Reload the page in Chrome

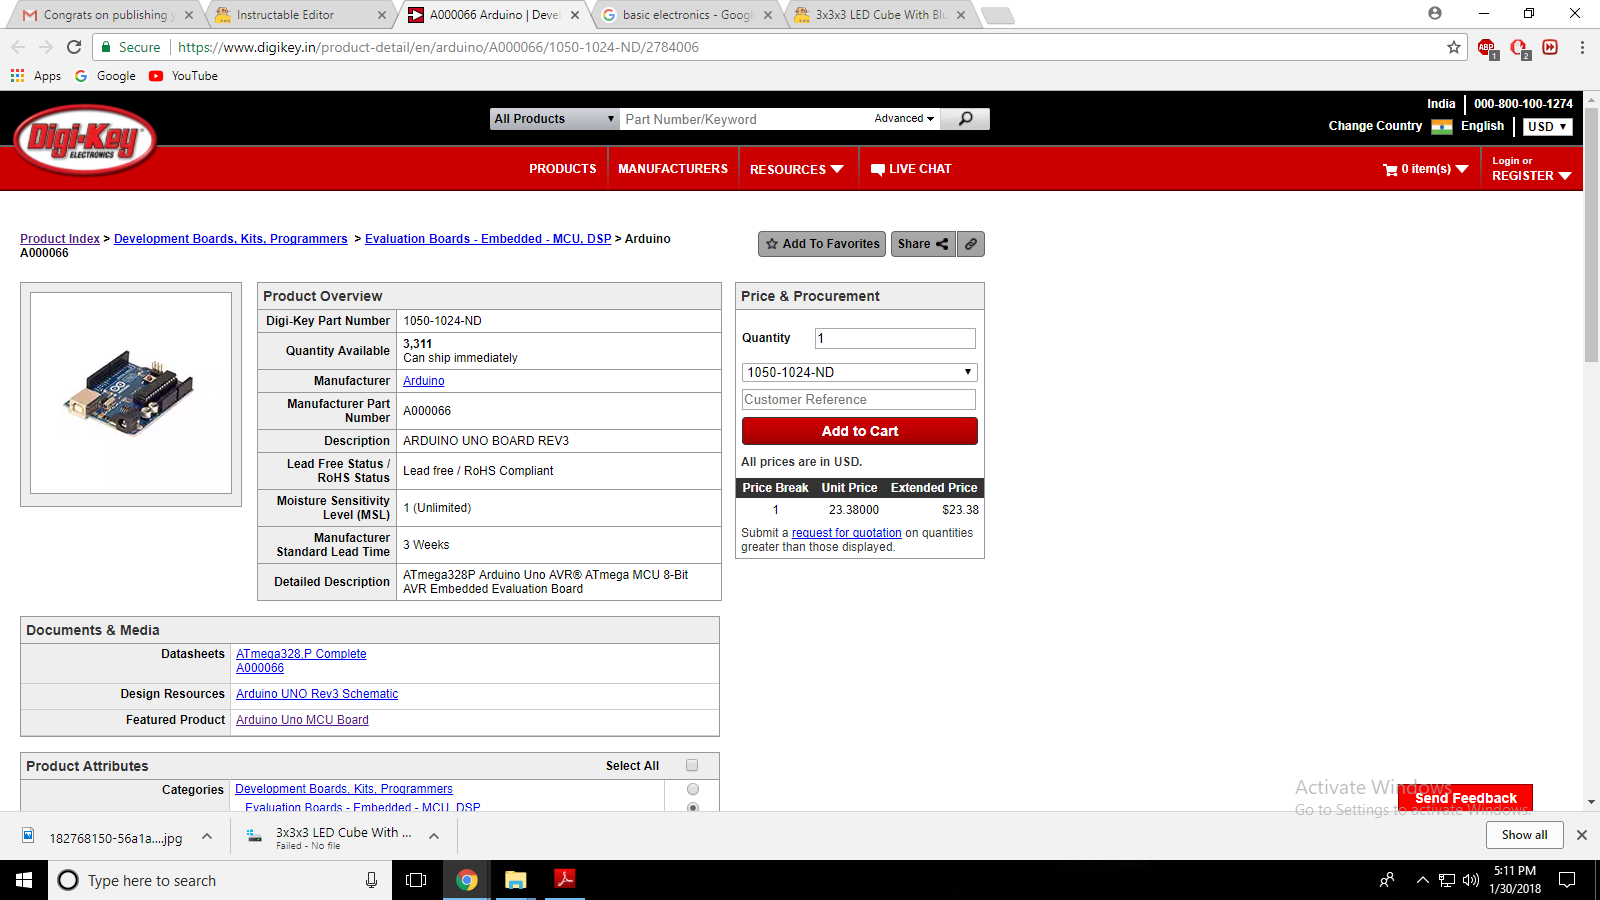(x=74, y=47)
